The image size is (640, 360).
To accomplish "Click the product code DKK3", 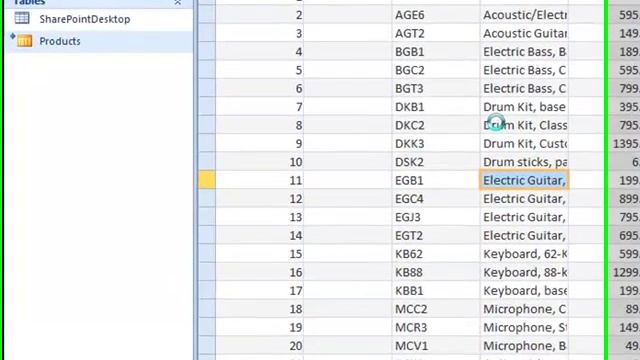I will (409, 144).
